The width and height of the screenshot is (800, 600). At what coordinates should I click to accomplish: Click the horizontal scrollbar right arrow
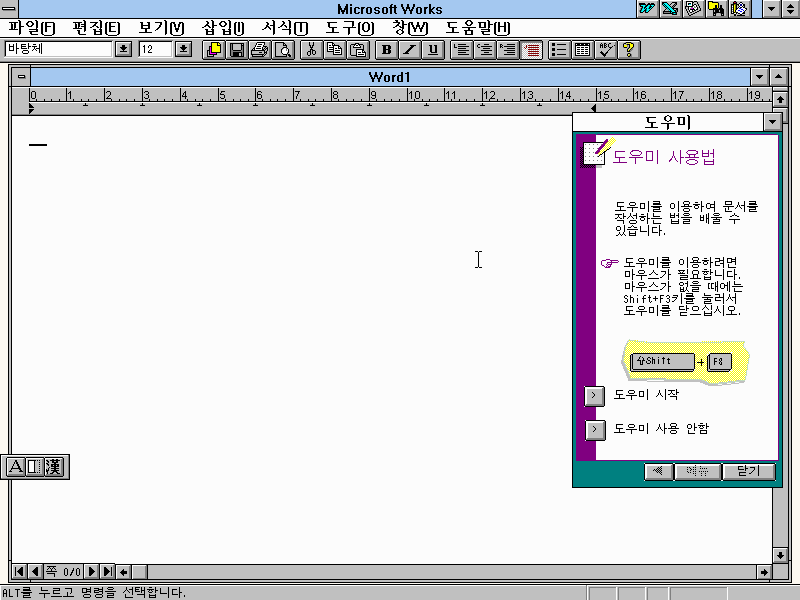click(764, 572)
